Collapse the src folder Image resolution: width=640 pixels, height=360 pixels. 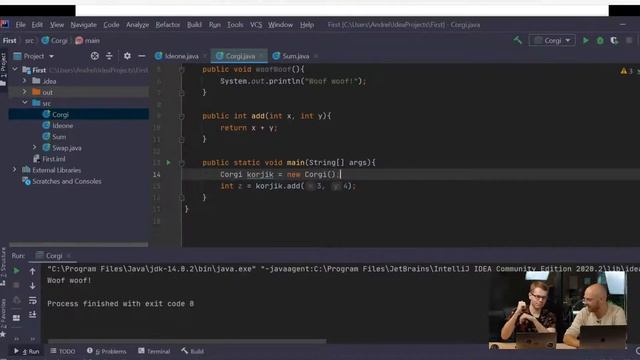coord(24,103)
